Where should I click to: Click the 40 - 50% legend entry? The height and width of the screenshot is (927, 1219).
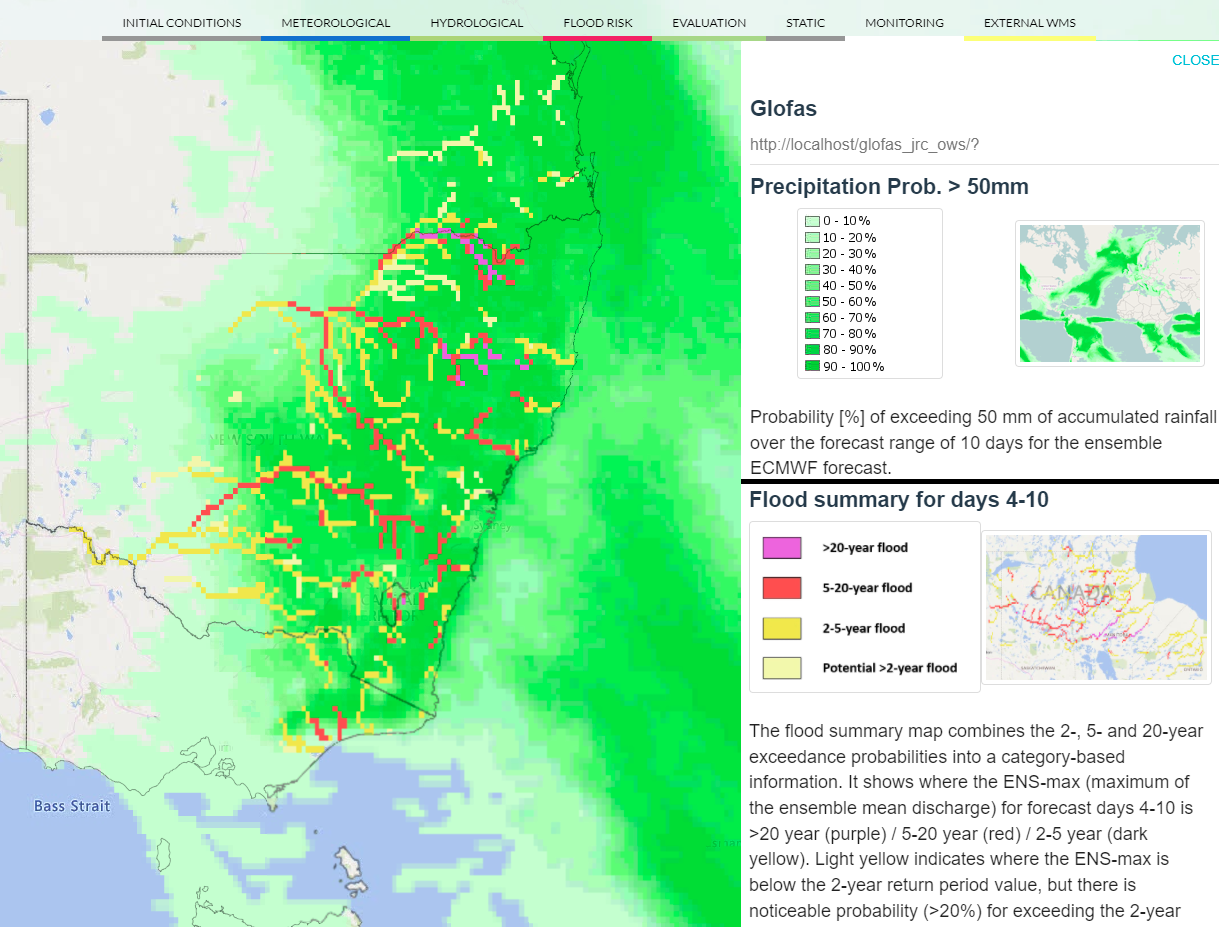pyautogui.click(x=840, y=286)
